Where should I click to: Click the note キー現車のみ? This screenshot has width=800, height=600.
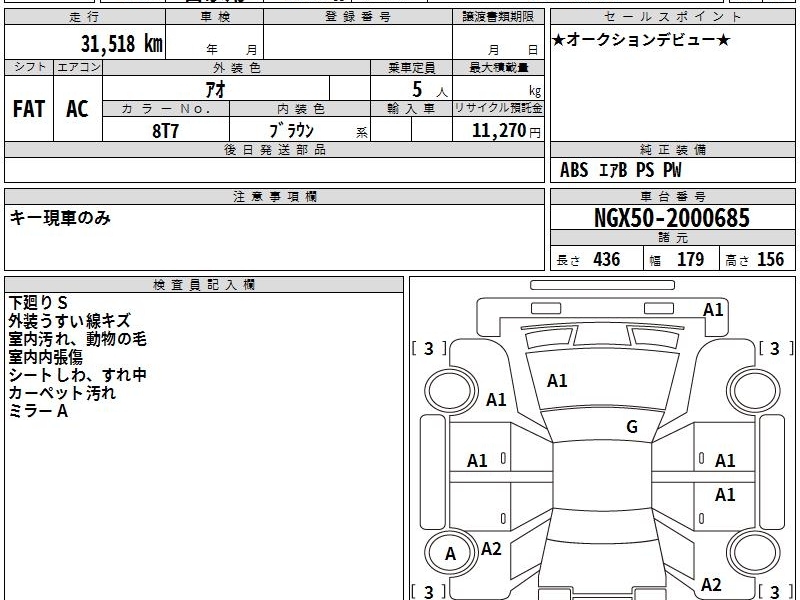point(60,218)
